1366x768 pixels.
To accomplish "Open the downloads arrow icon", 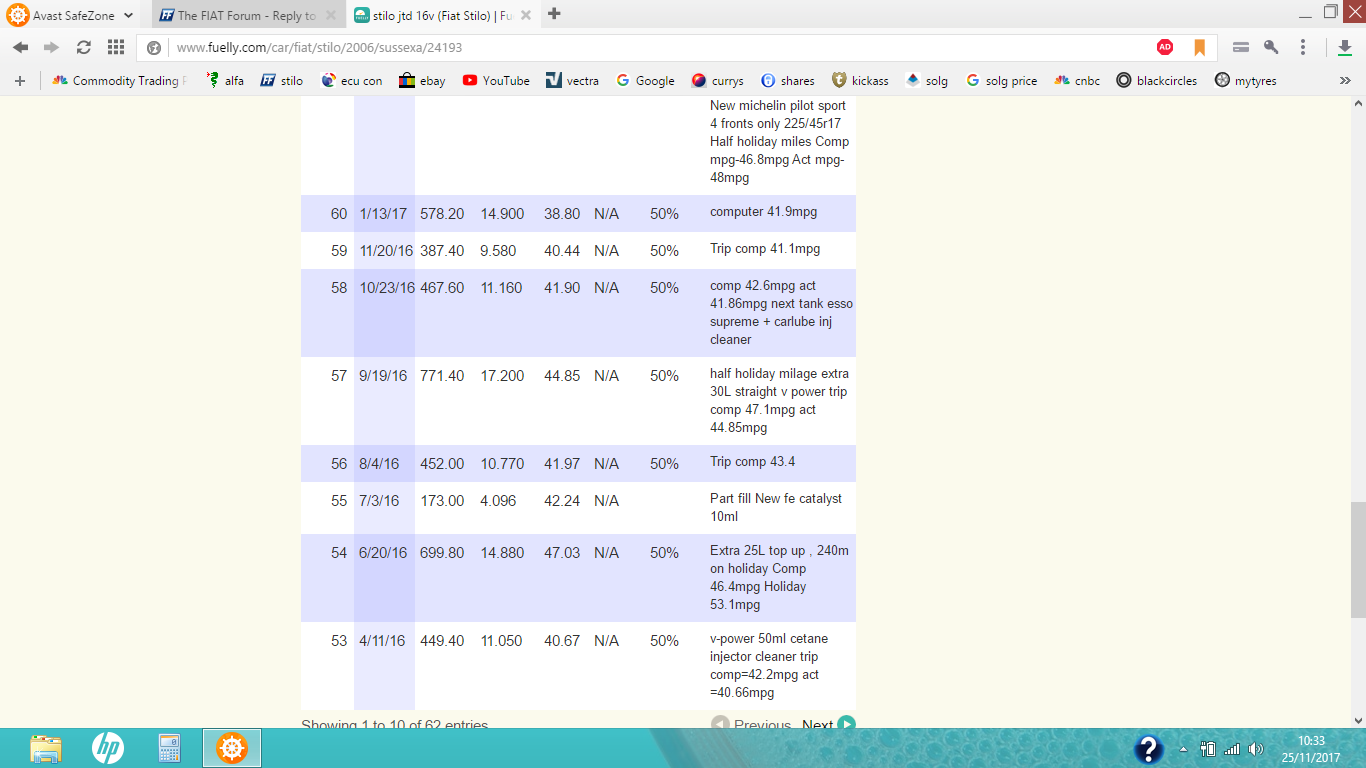I will (x=1345, y=47).
